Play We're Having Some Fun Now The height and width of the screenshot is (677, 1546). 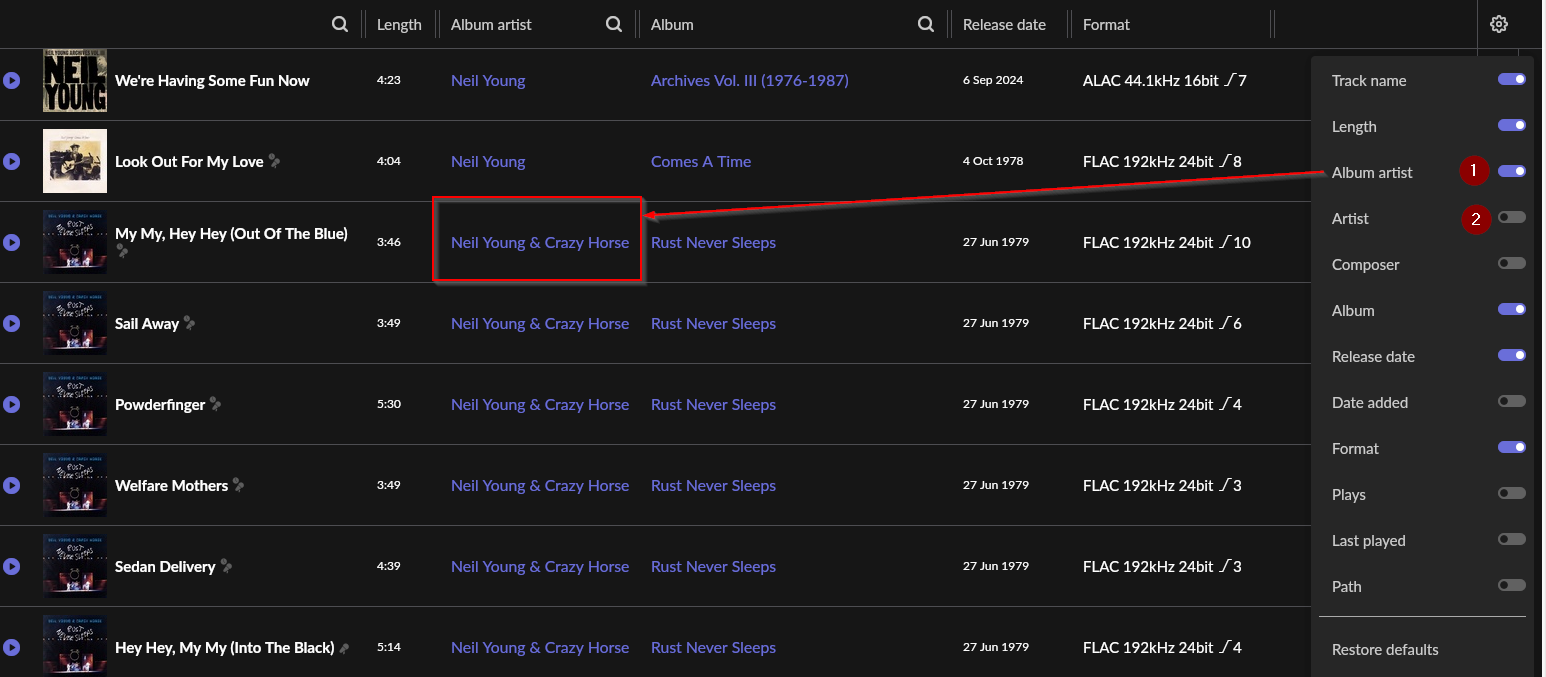pos(12,81)
